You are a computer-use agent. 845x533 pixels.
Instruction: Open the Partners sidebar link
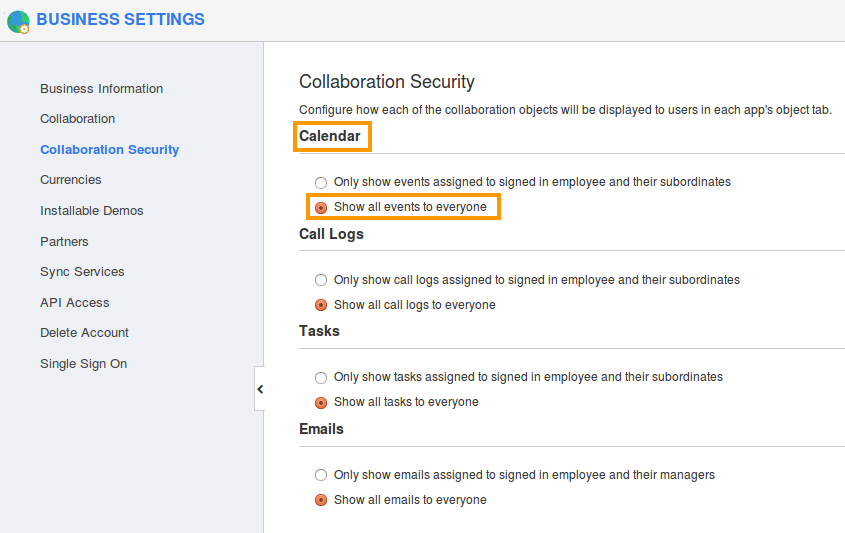[x=64, y=242]
